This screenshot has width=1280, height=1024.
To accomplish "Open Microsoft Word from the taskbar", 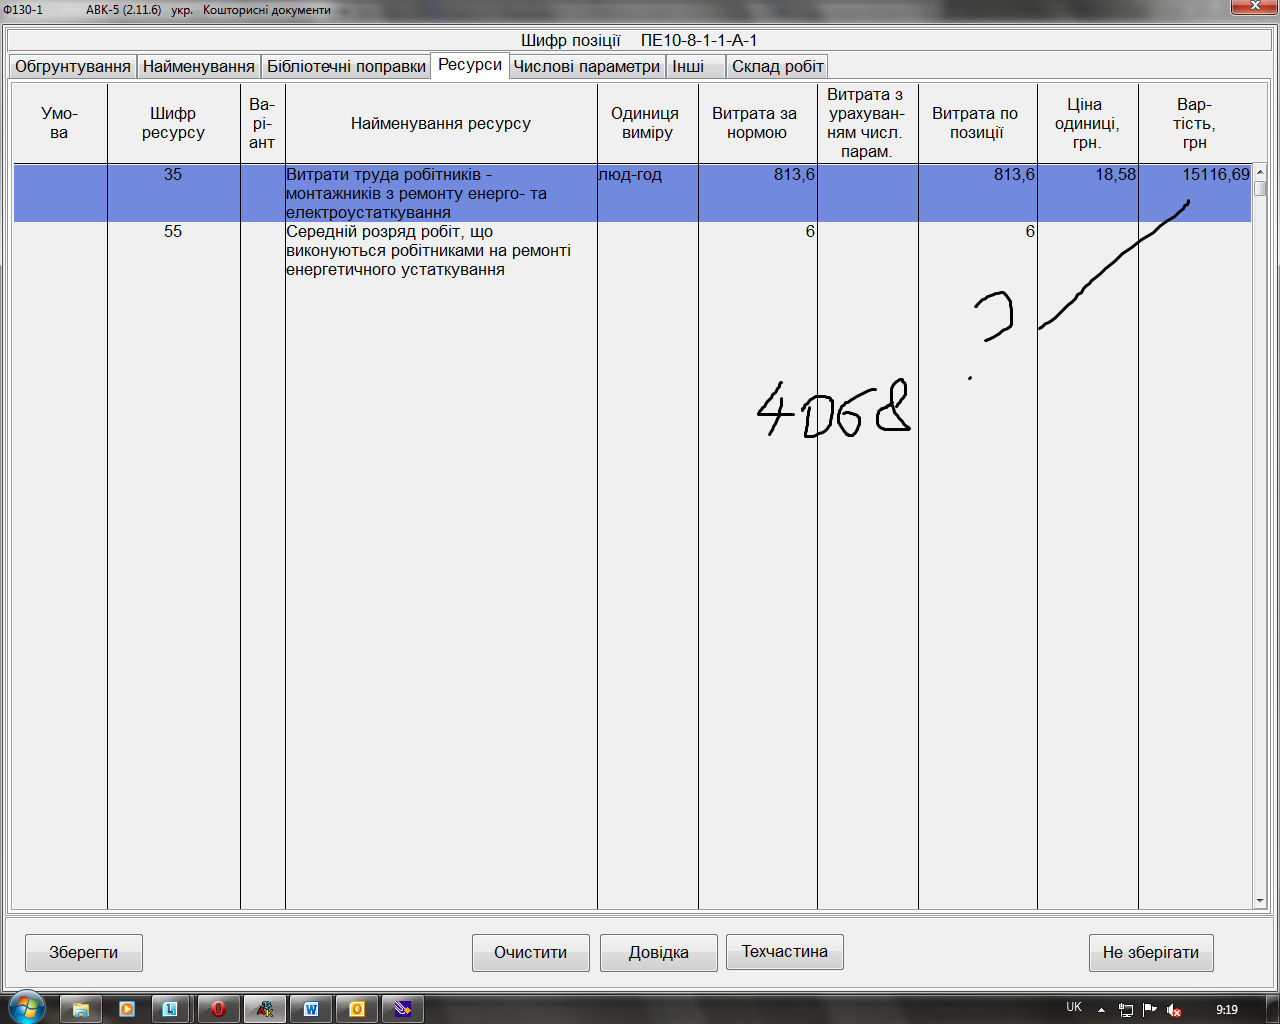I will 311,1009.
